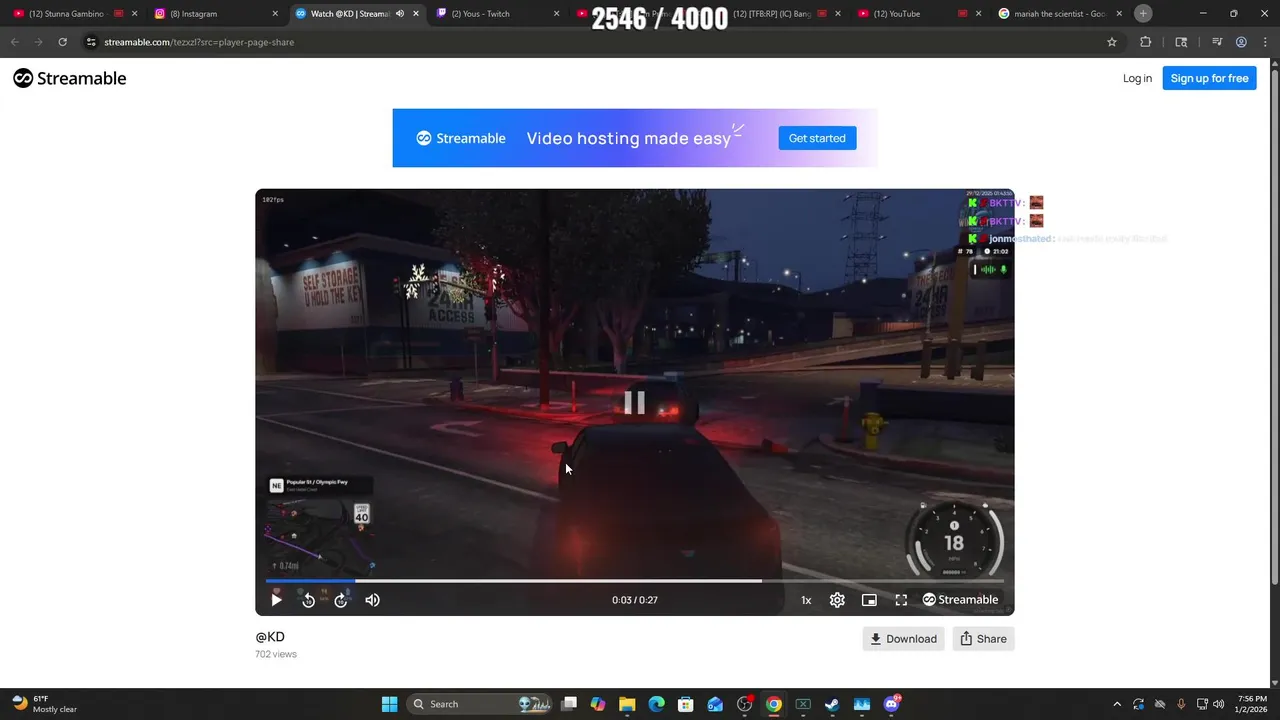Close the Streamable tab
This screenshot has width=1280, height=720.
click(x=416, y=14)
